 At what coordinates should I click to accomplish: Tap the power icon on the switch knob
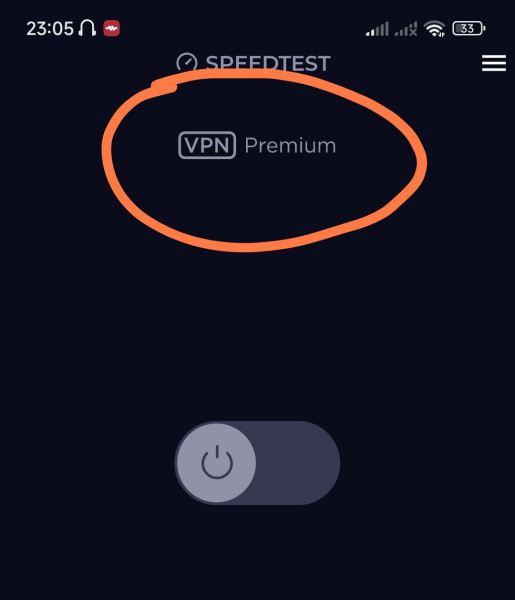217,462
